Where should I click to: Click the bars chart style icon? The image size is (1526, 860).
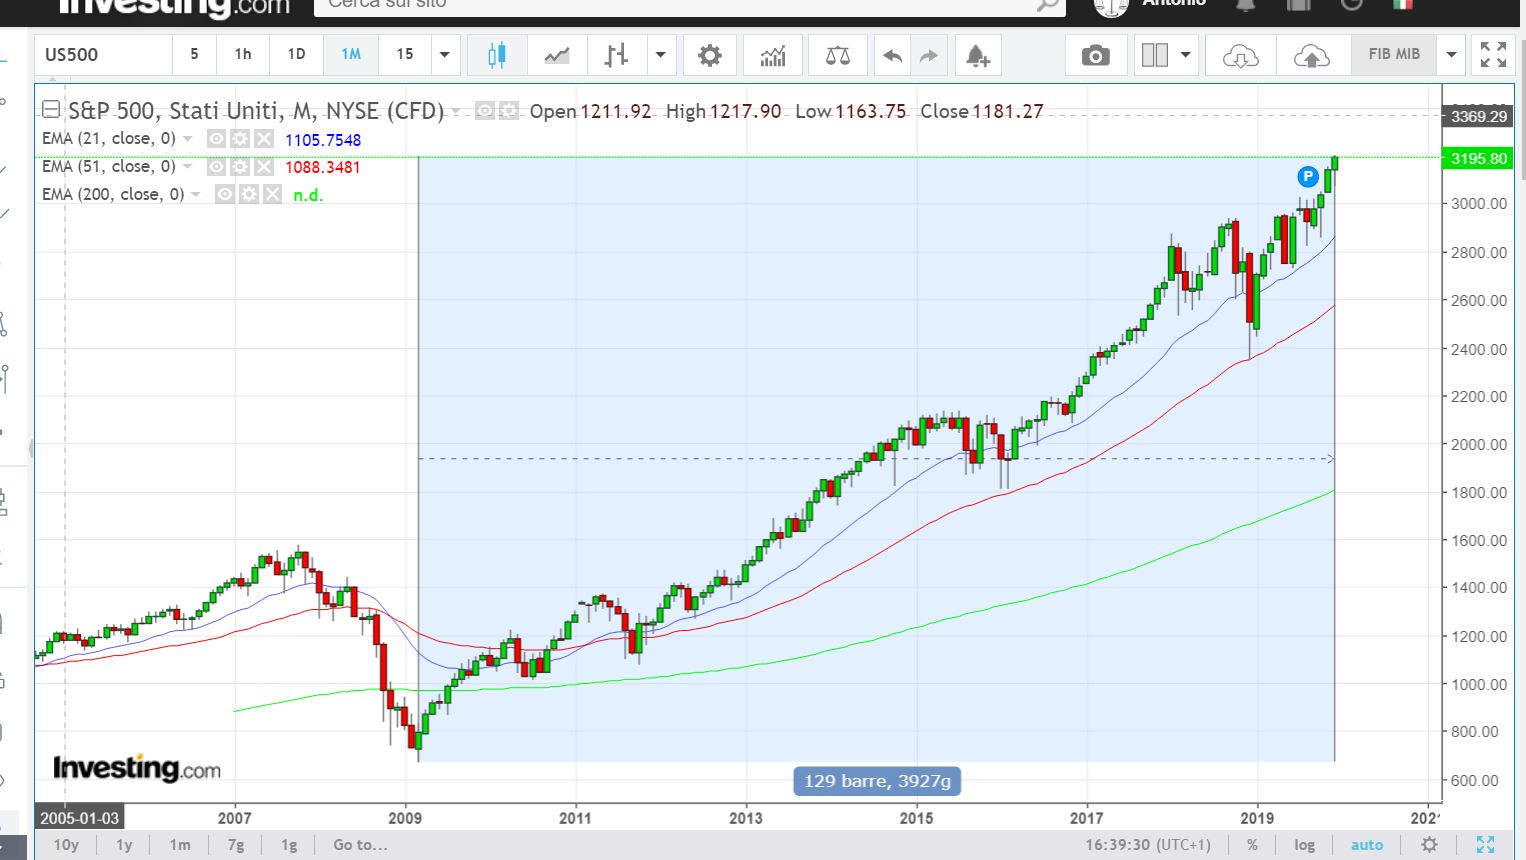[617, 55]
